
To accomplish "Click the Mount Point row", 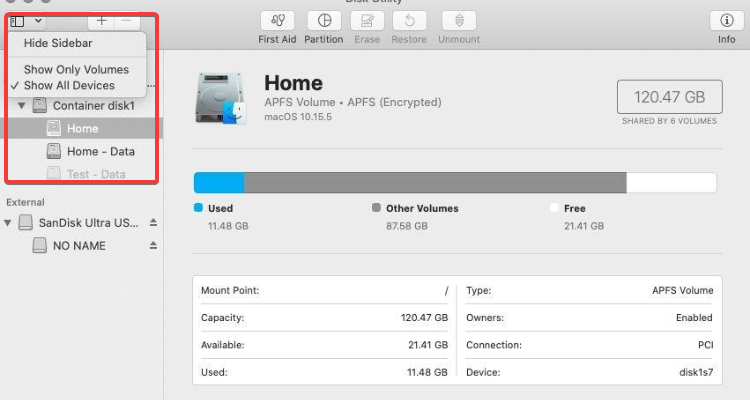I will [324, 290].
